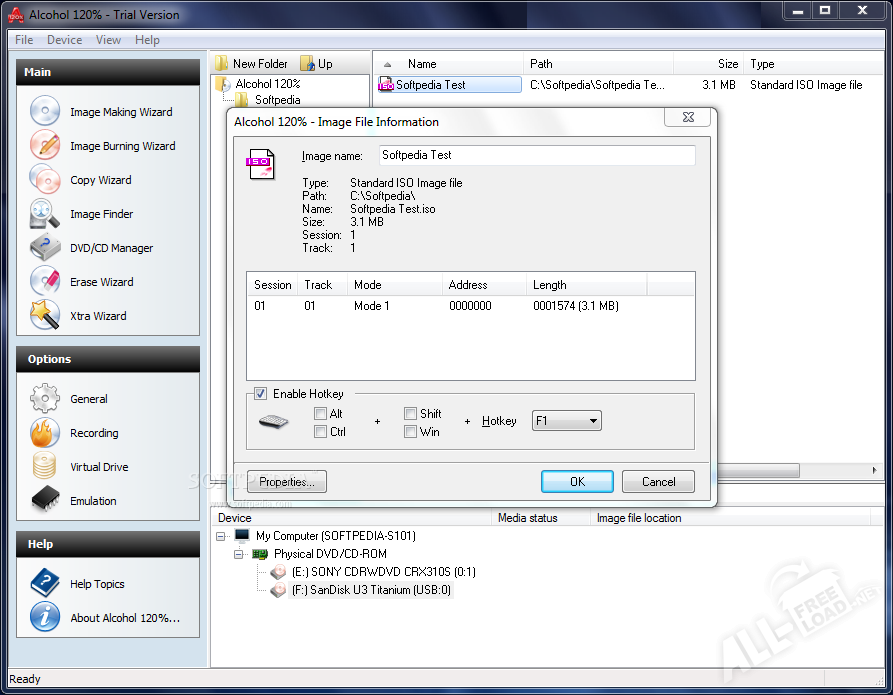
Task: Open the Copy Wizard icon
Action: click(x=45, y=180)
